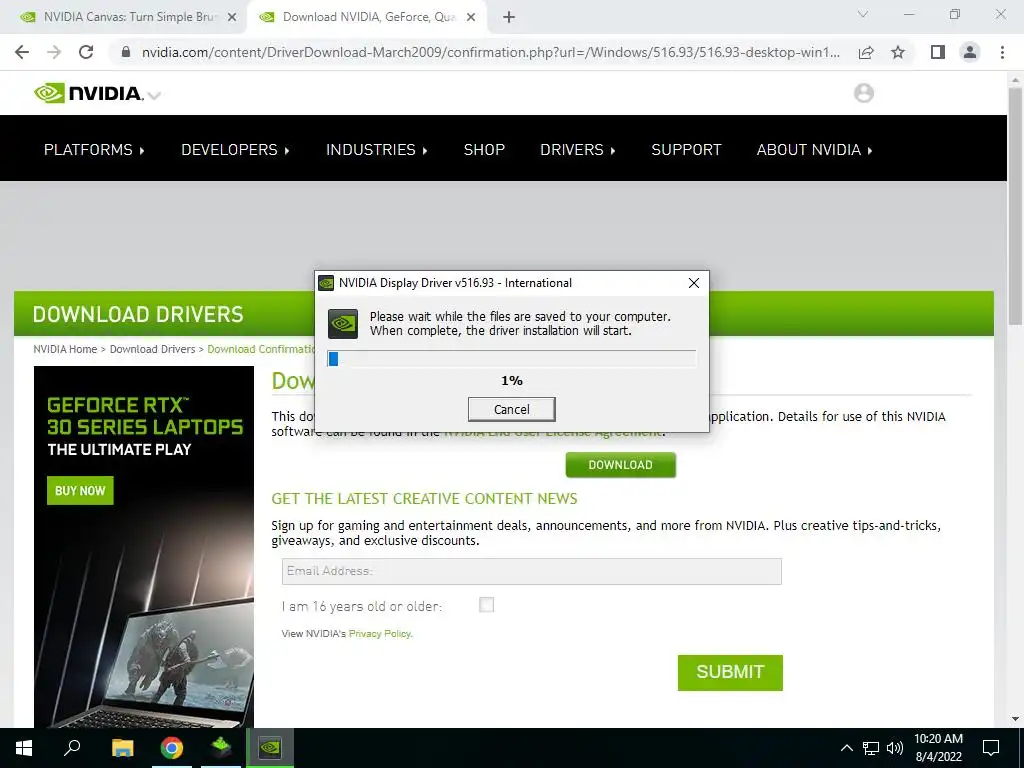
Task: Click the Email Address field
Action: (x=532, y=571)
